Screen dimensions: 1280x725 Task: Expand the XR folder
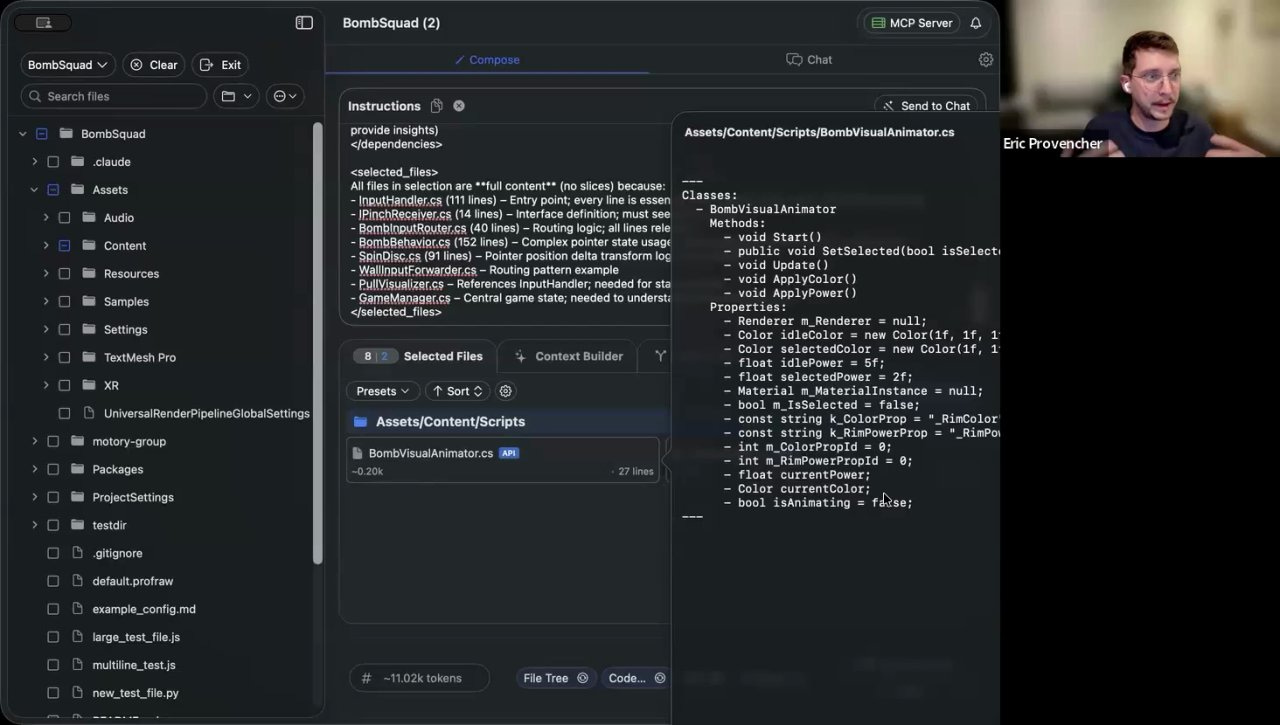[x=45, y=386]
